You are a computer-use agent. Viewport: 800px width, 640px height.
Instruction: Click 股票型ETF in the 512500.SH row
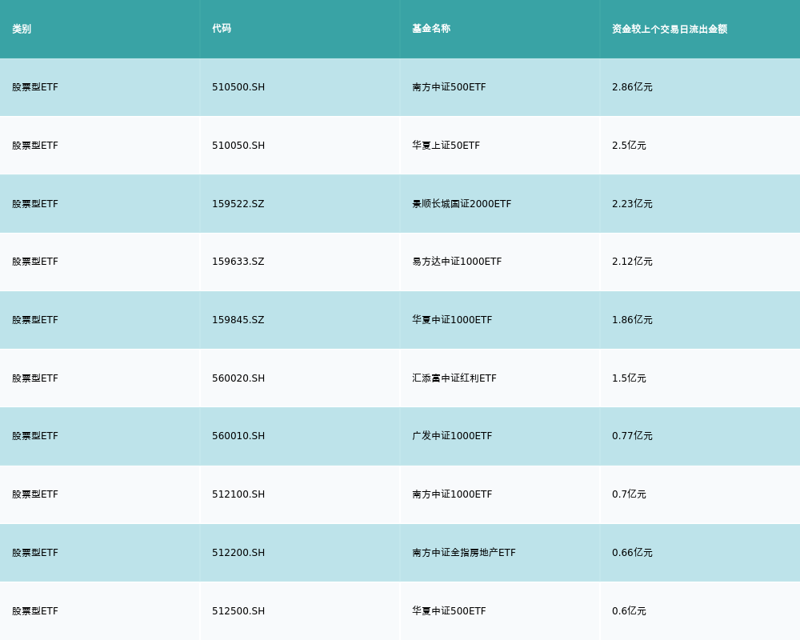point(35,611)
